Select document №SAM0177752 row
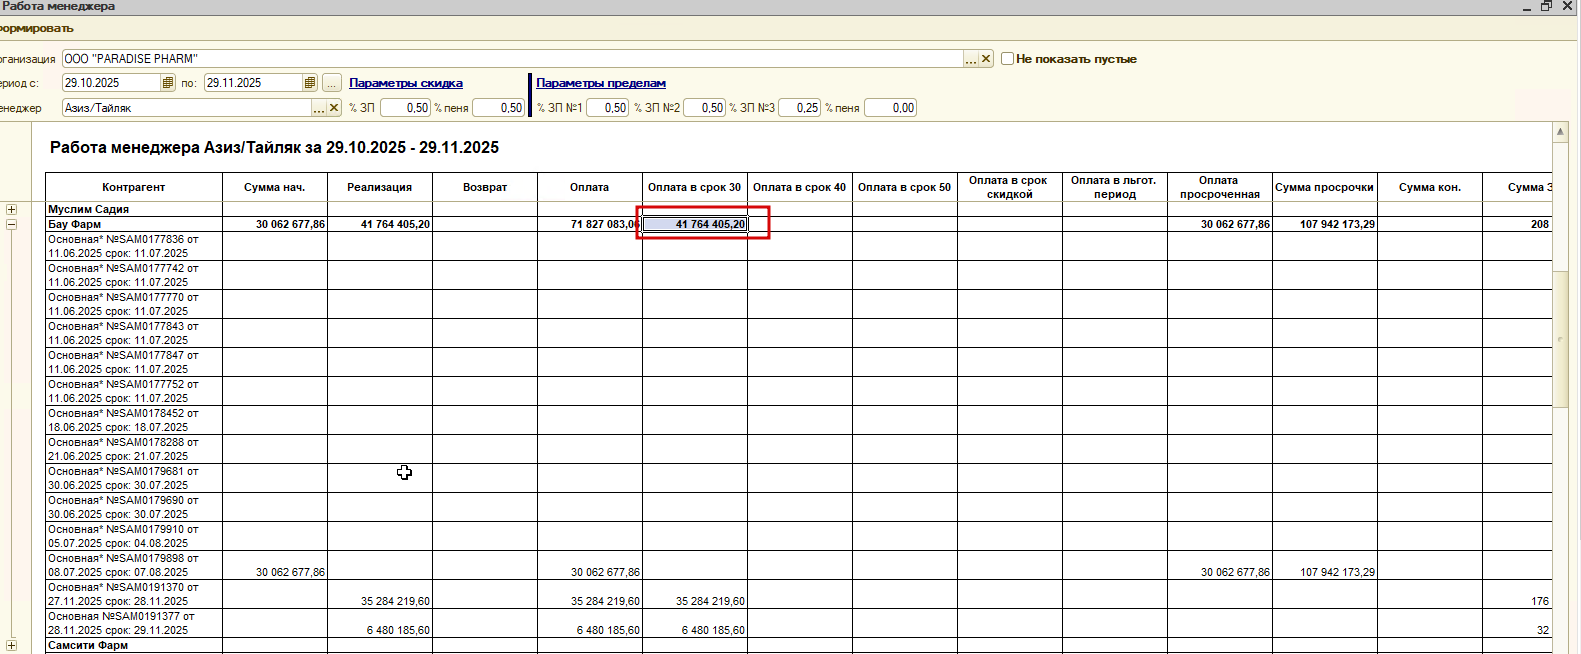This screenshot has height=654, width=1581. pyautogui.click(x=134, y=392)
